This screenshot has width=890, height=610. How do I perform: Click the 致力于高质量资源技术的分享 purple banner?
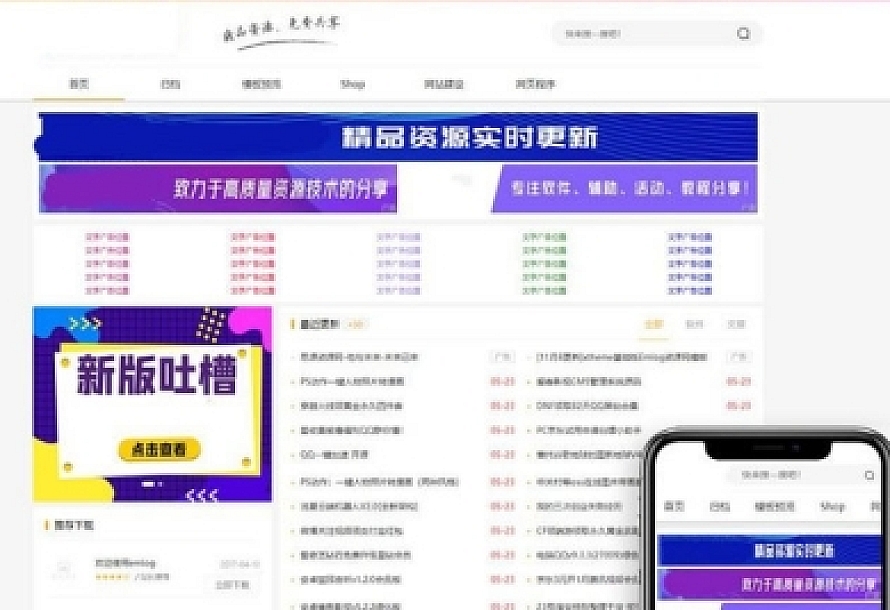(x=218, y=189)
